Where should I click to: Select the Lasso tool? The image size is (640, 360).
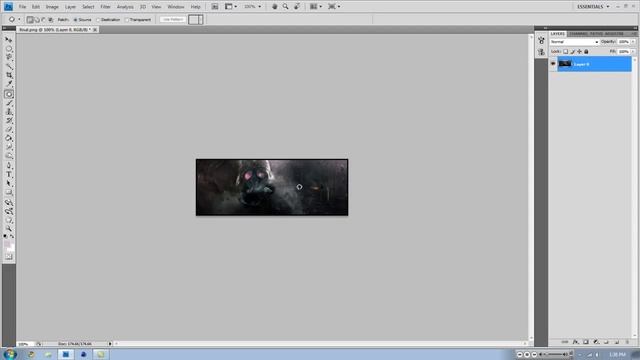[x=9, y=57]
